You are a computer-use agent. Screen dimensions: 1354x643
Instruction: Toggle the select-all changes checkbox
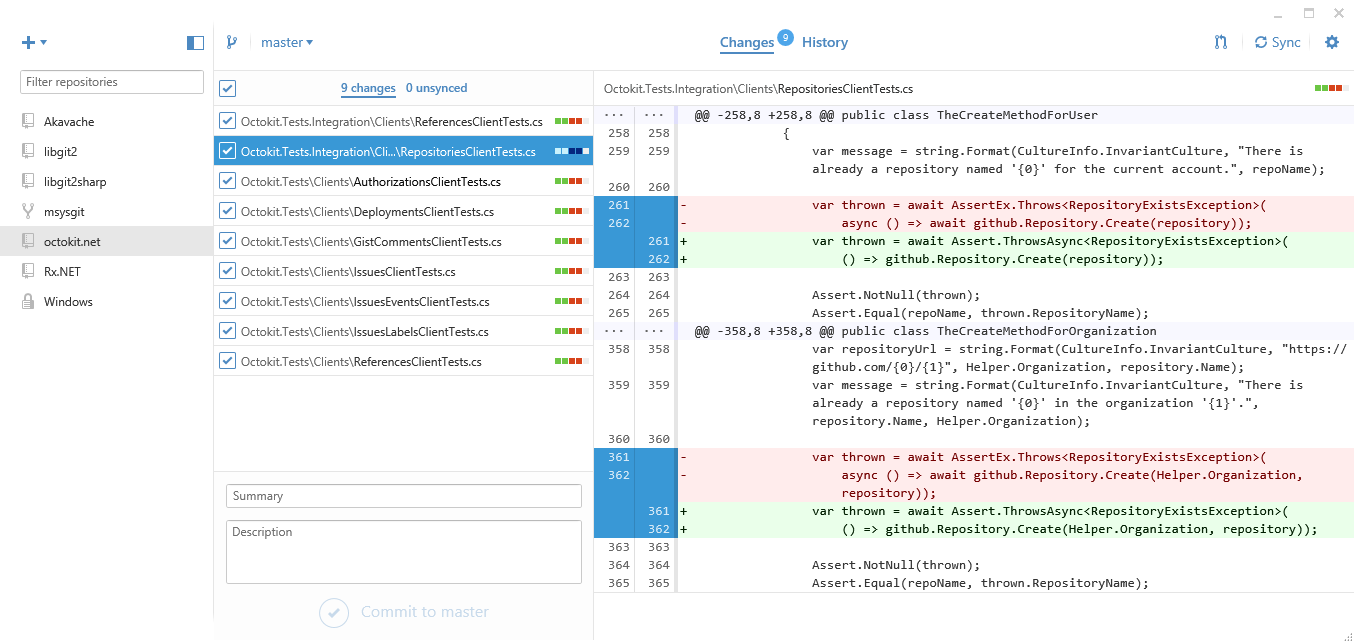(x=227, y=88)
